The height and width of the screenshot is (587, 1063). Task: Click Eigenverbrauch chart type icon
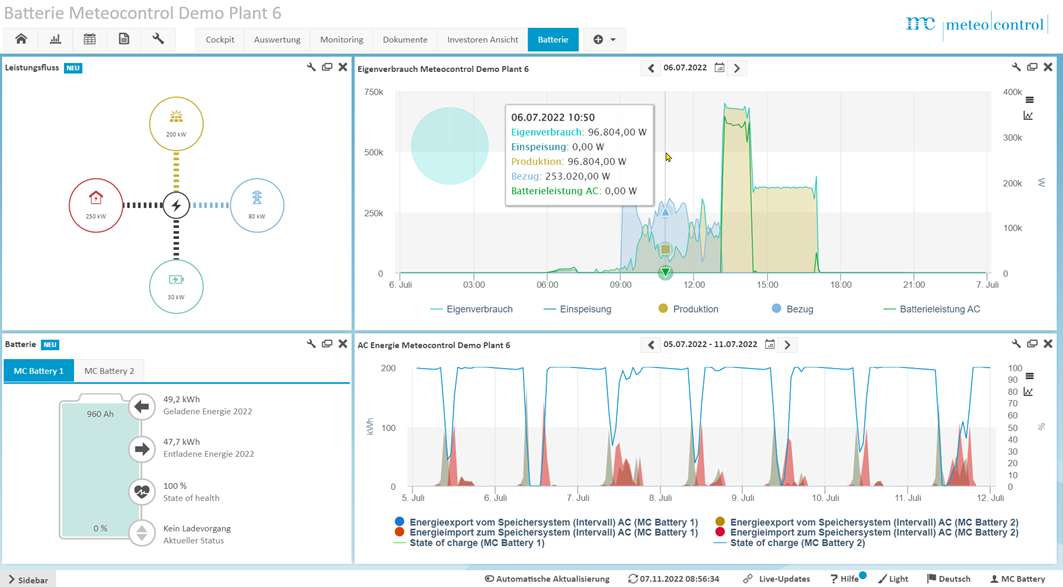[x=1028, y=116]
